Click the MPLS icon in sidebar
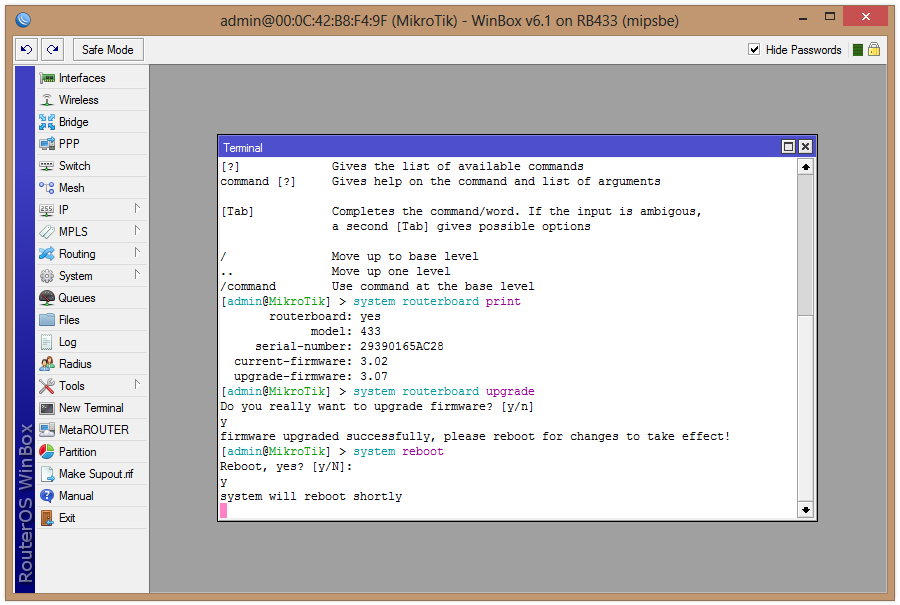Image resolution: width=900 pixels, height=605 pixels. click(x=47, y=232)
